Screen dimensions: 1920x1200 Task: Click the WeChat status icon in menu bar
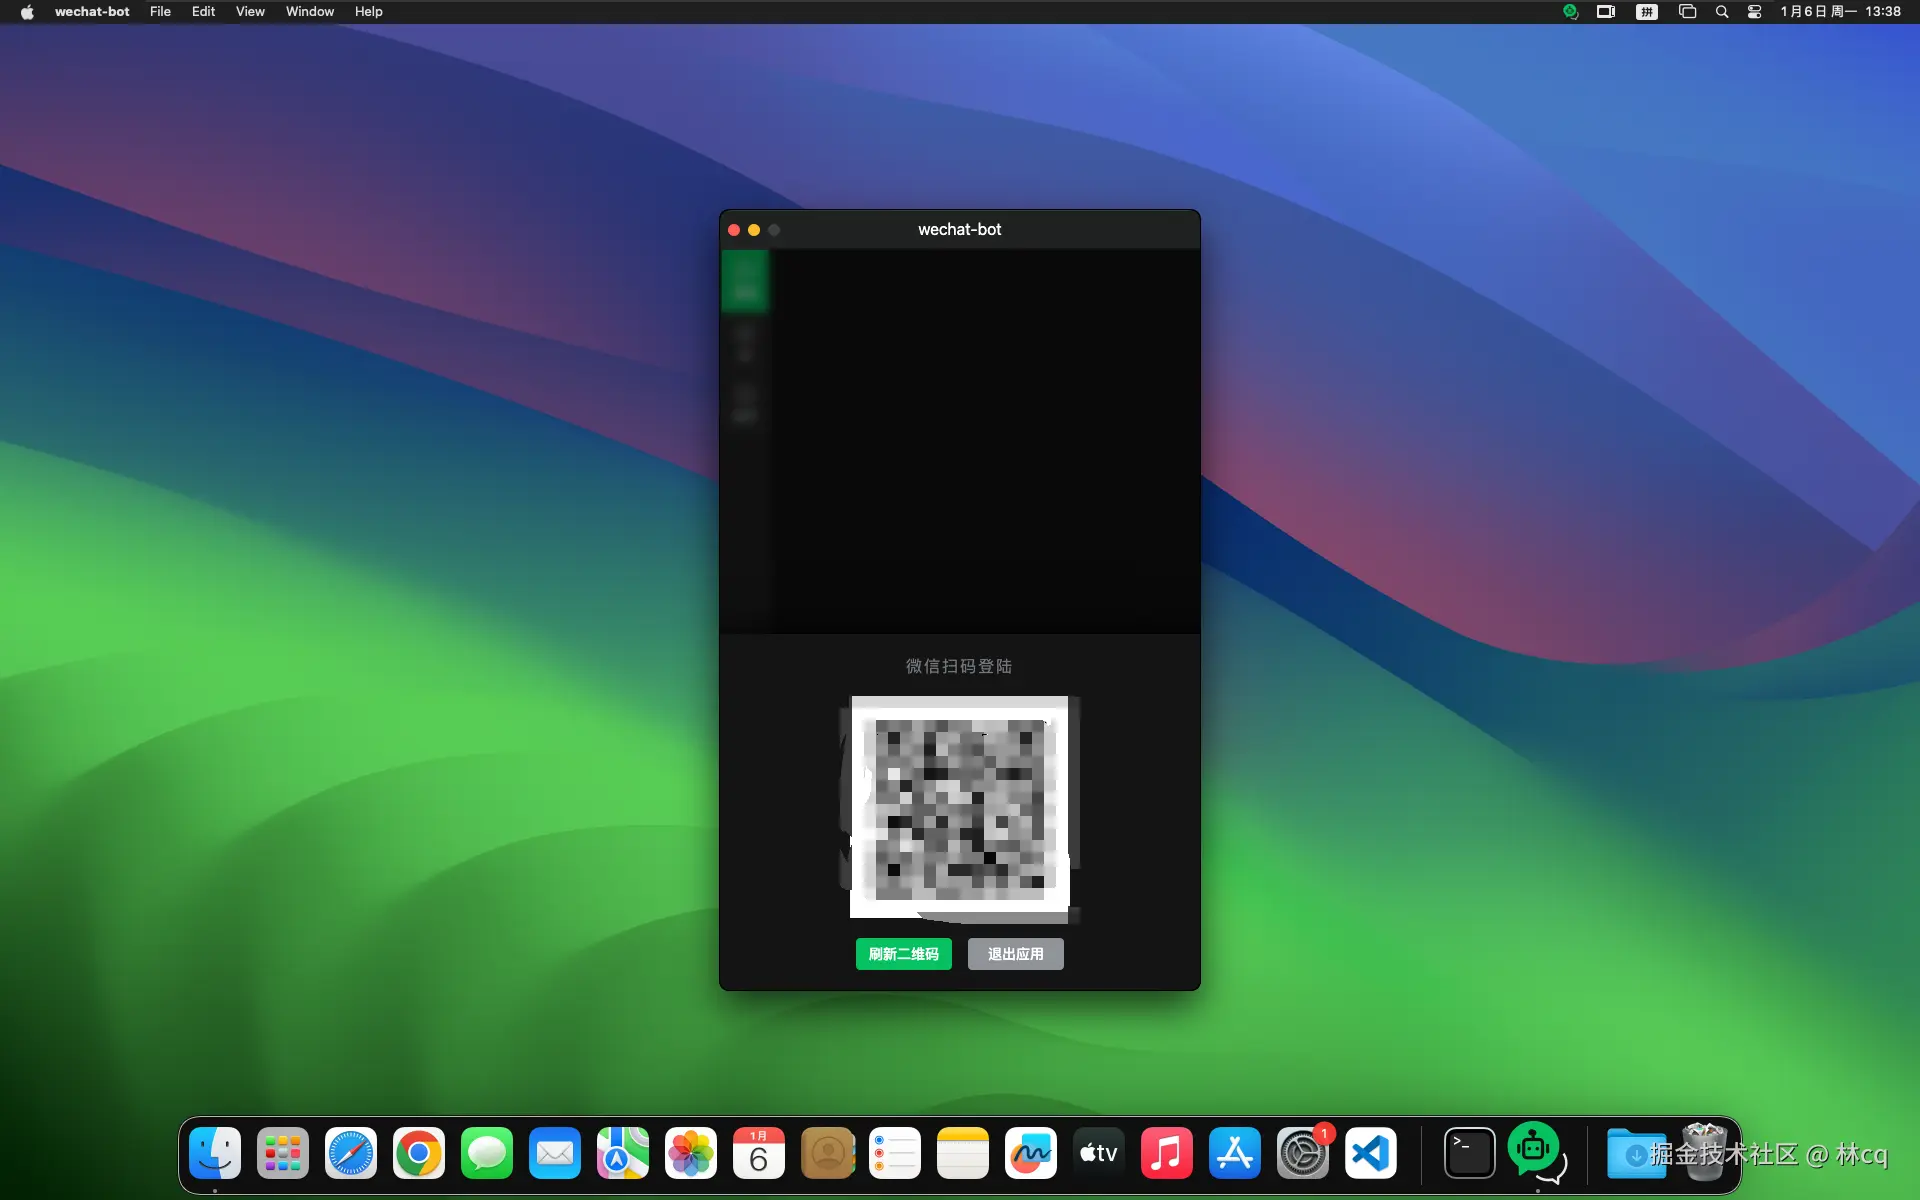click(x=1570, y=12)
